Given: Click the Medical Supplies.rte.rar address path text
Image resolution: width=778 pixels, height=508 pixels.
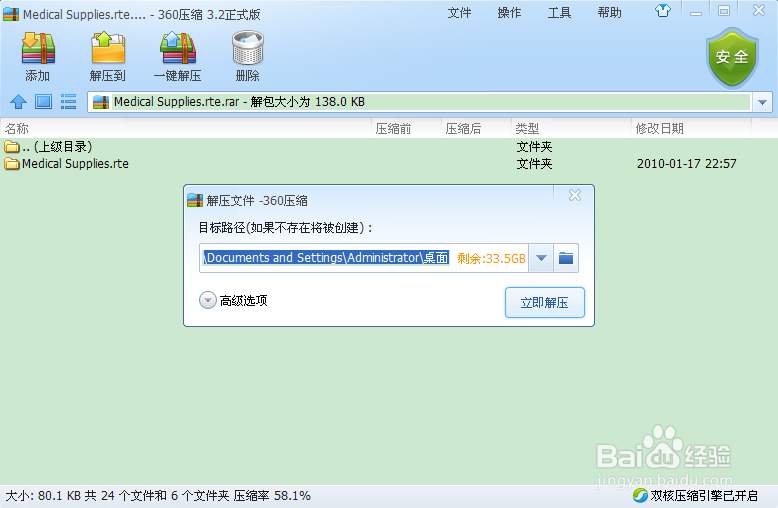Looking at the screenshot, I should (177, 102).
